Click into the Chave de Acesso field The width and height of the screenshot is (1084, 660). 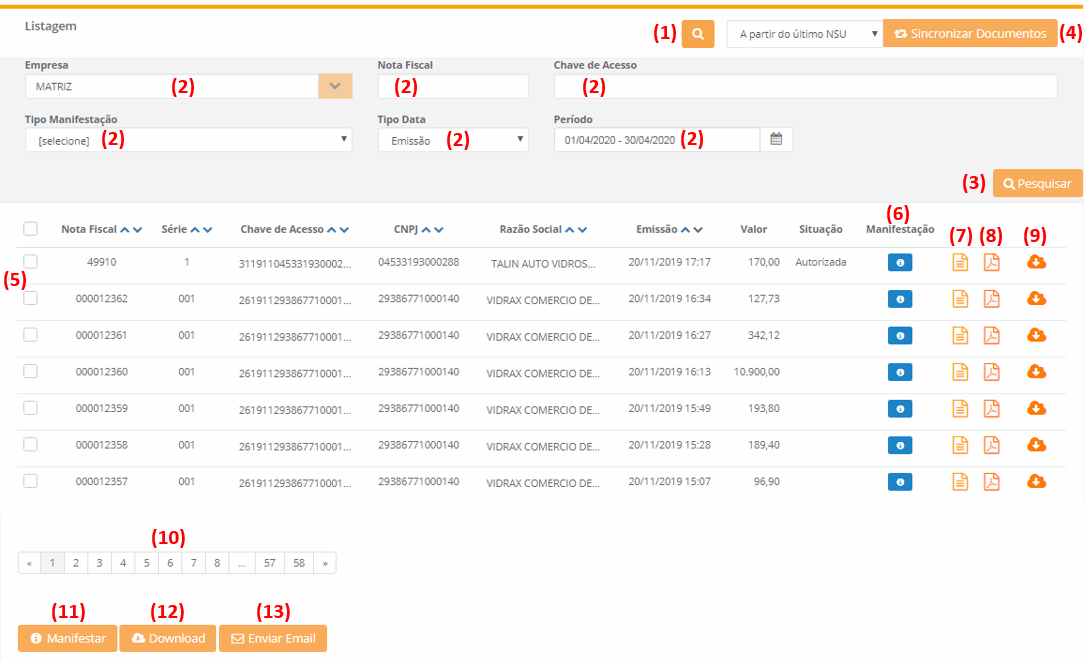click(805, 87)
